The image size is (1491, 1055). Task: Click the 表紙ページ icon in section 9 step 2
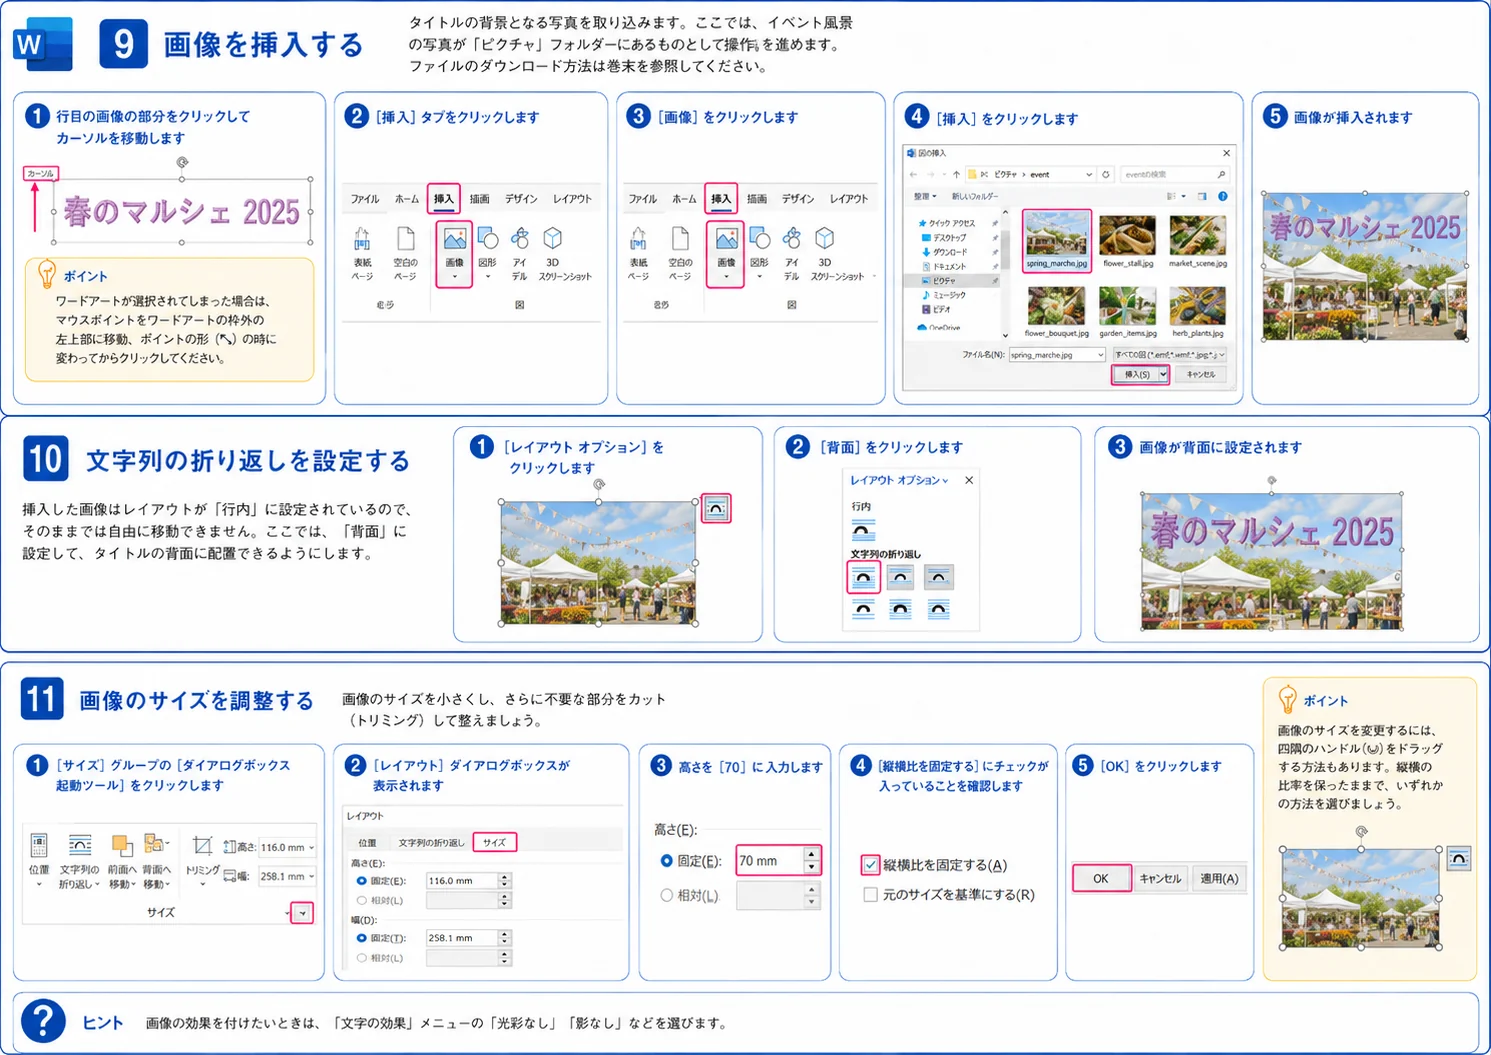(362, 238)
